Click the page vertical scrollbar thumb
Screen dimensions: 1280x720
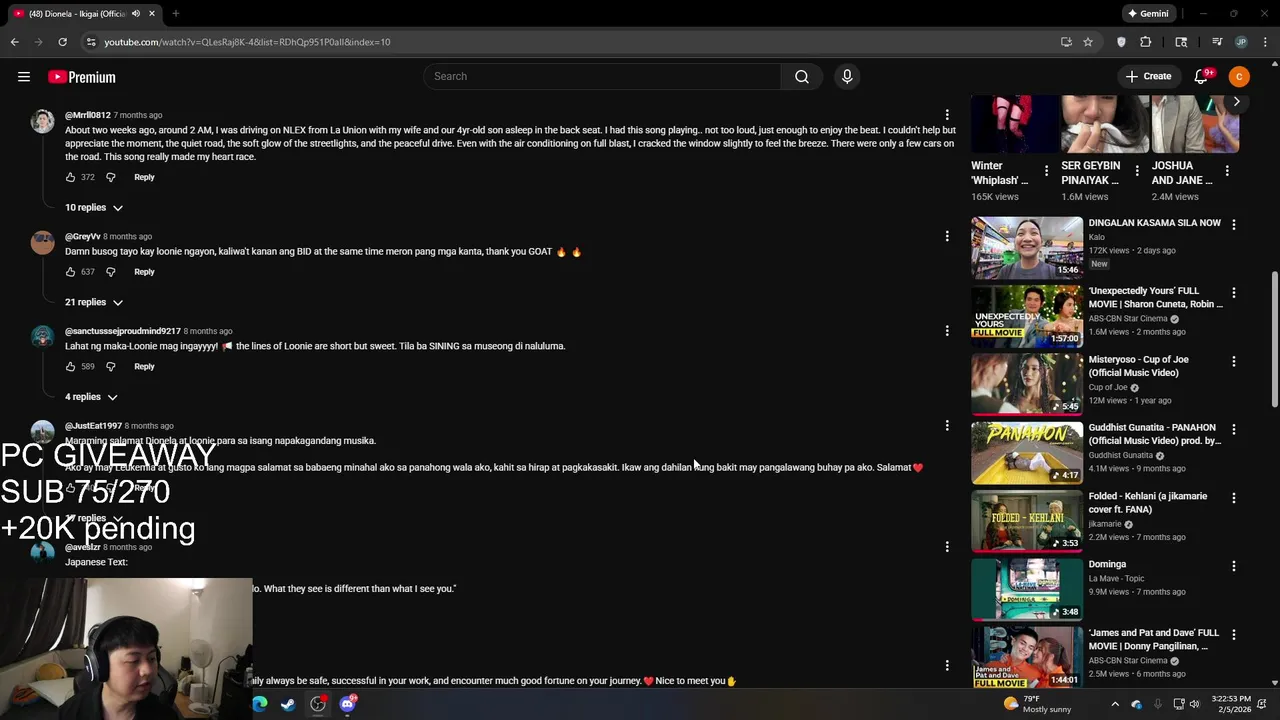pos(1274,340)
